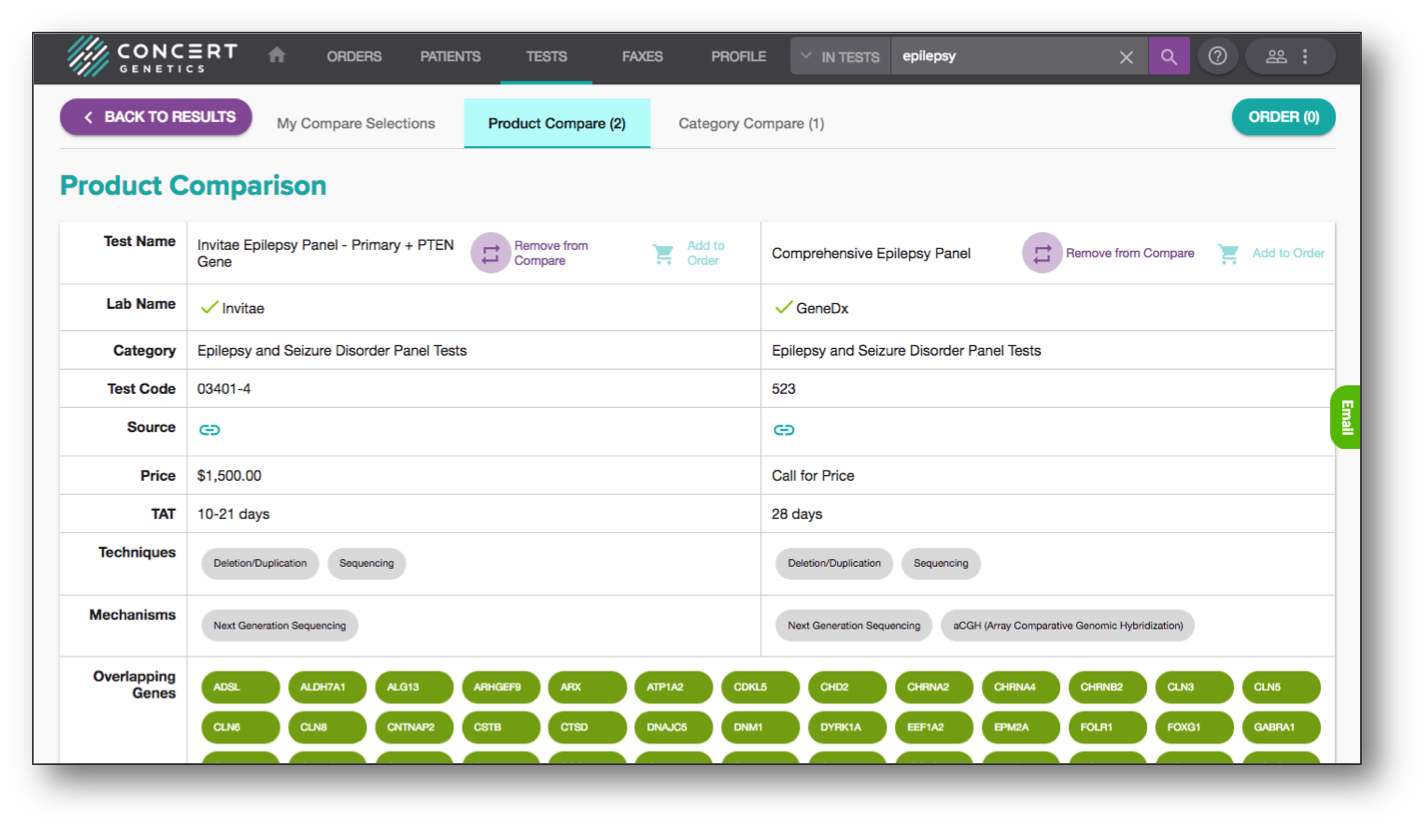Click the people icon in the top bar
1426x830 pixels.
coord(1276,56)
